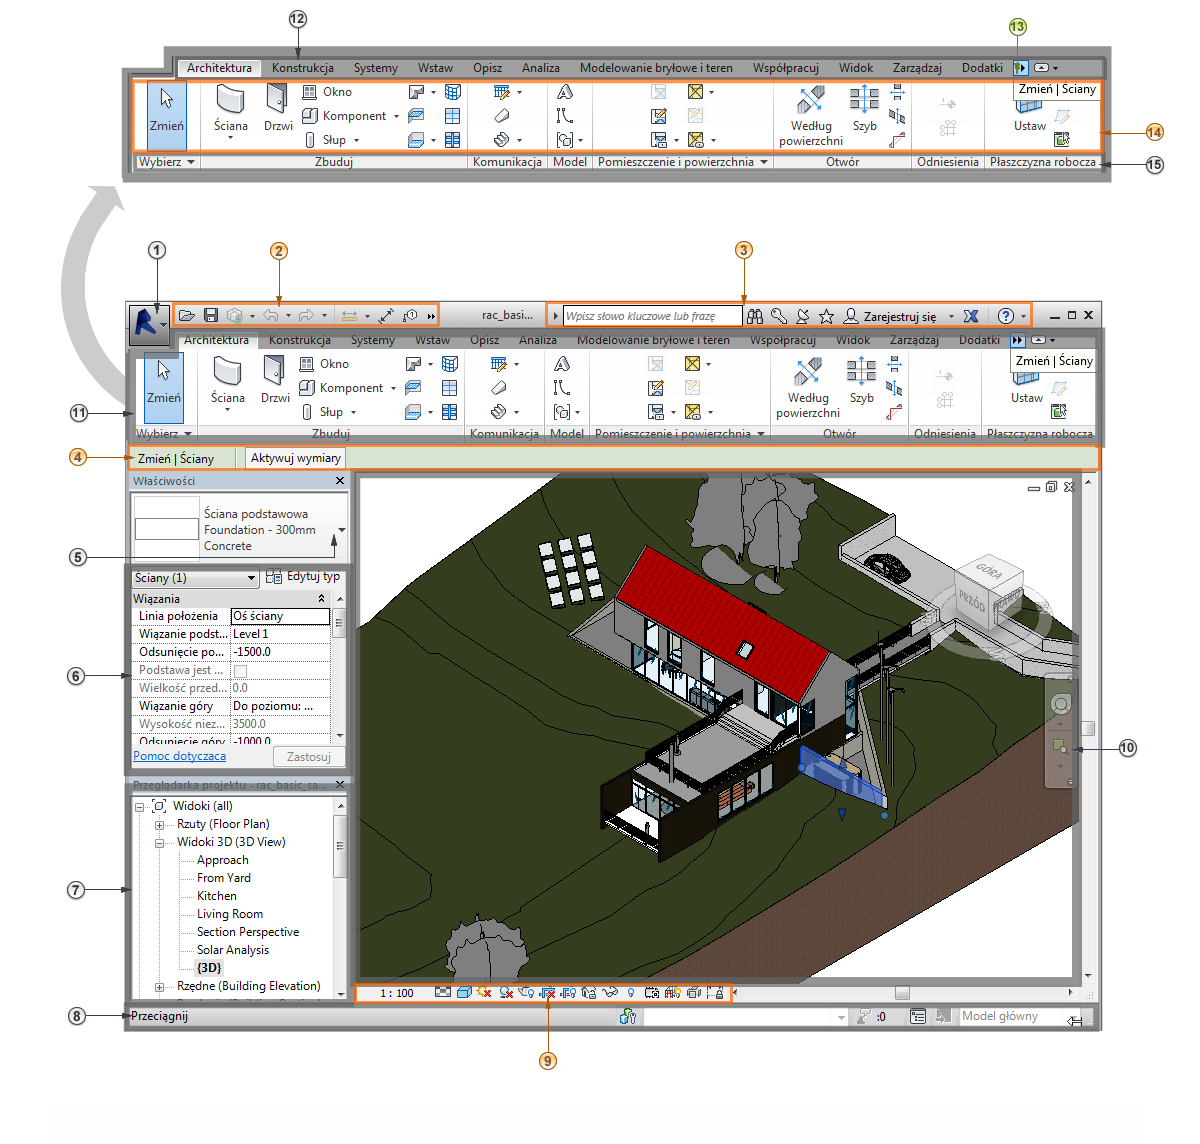Expand Pomieszczenie i powierzchnia panel in main window ribbon
1200x1144 pixels.
coord(681,434)
